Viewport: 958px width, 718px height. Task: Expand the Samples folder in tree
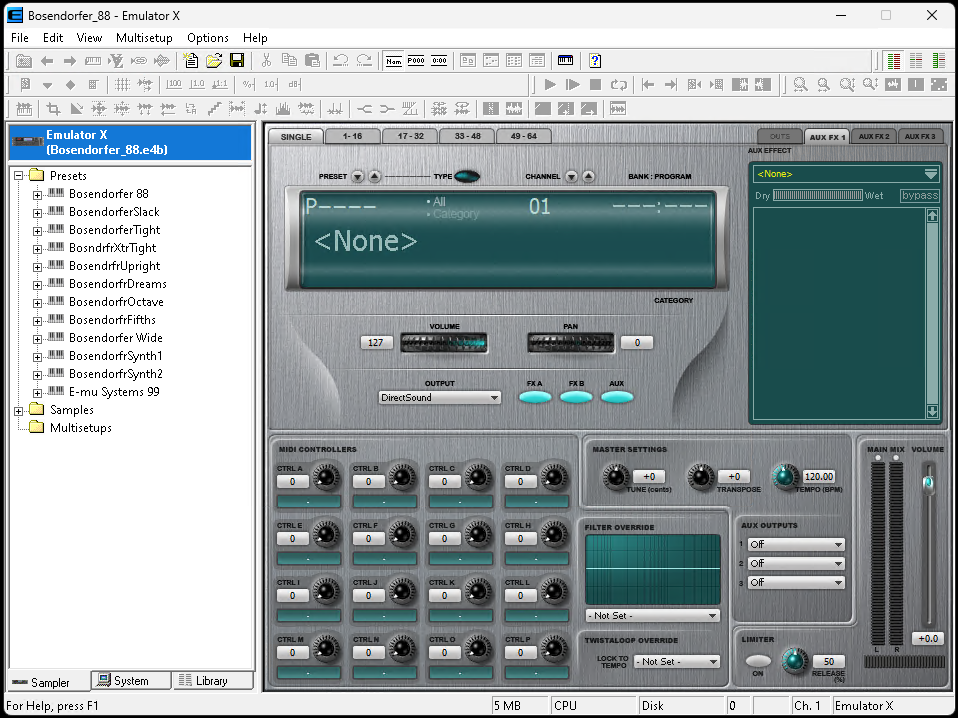coord(20,410)
